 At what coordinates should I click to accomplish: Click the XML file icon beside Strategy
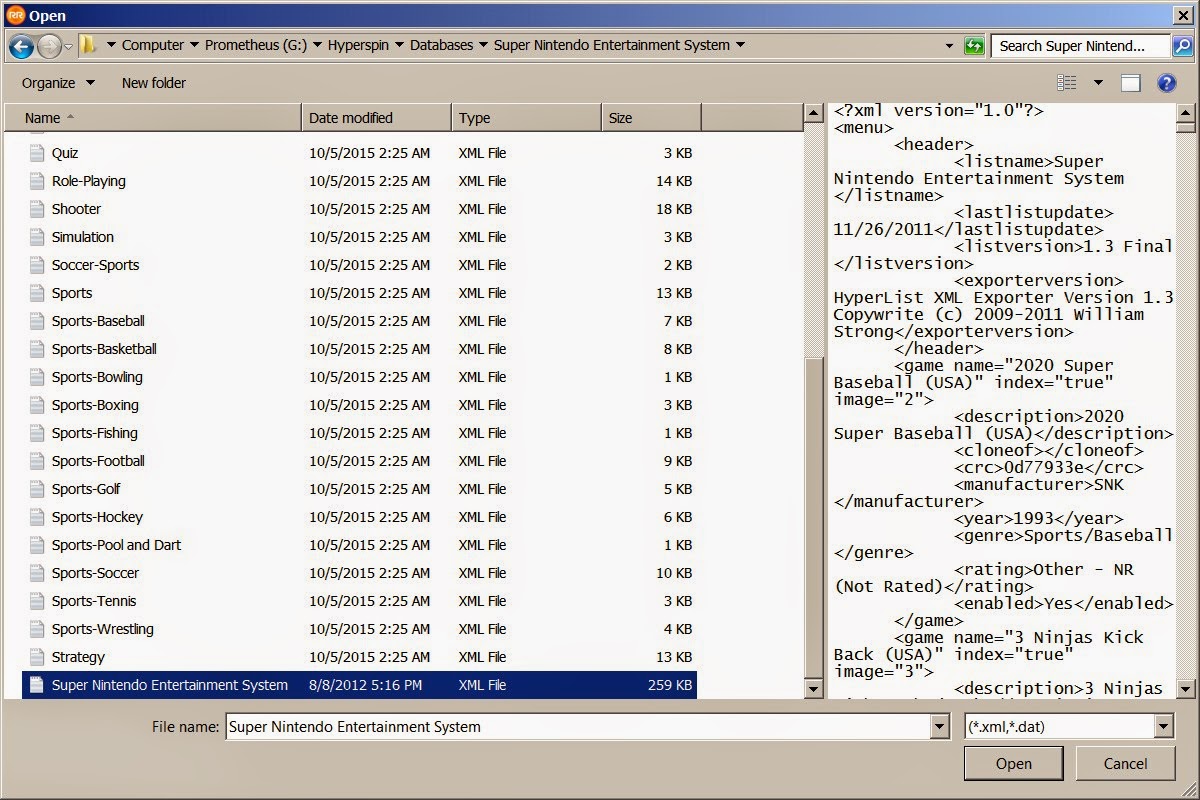point(36,657)
